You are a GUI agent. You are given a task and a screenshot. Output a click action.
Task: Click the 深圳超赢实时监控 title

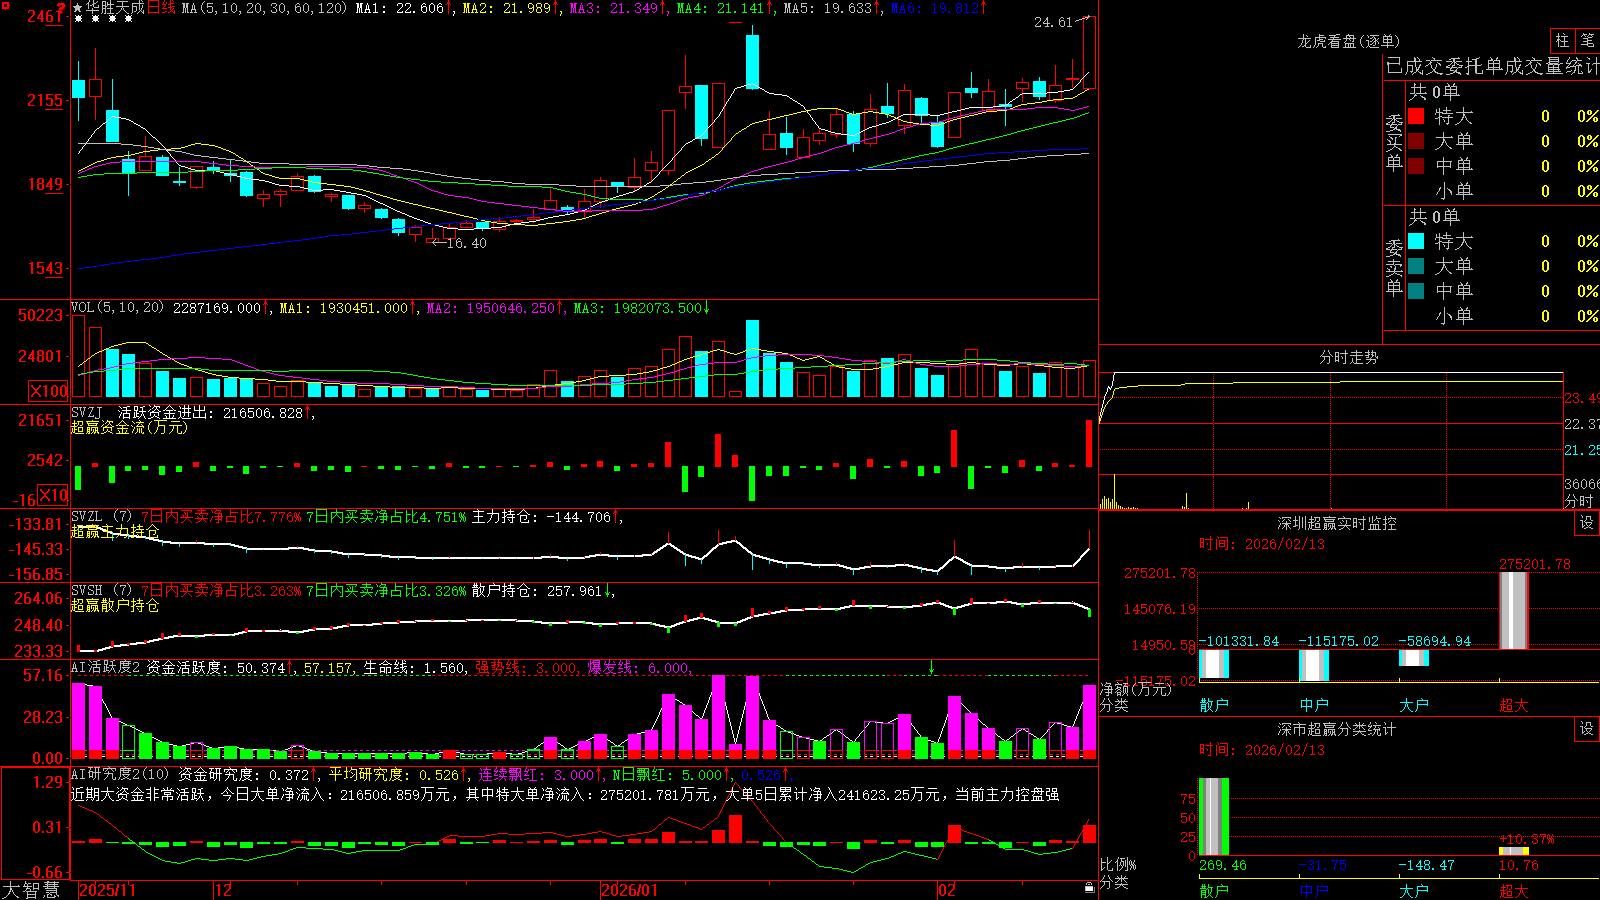(1336, 523)
